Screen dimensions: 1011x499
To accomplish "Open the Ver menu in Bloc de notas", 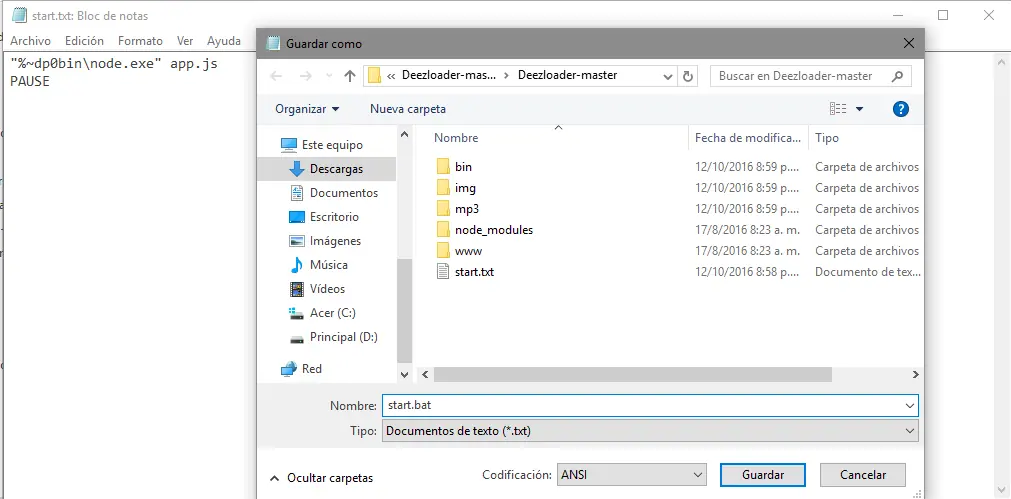I will point(185,41).
